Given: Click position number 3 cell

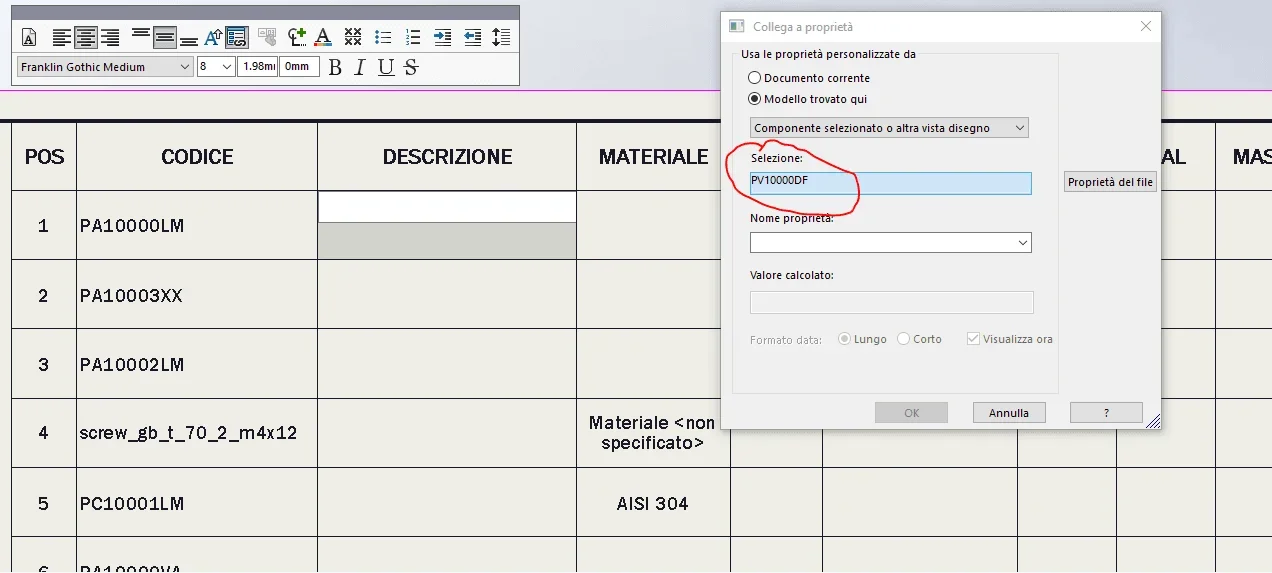Looking at the screenshot, I should (44, 364).
